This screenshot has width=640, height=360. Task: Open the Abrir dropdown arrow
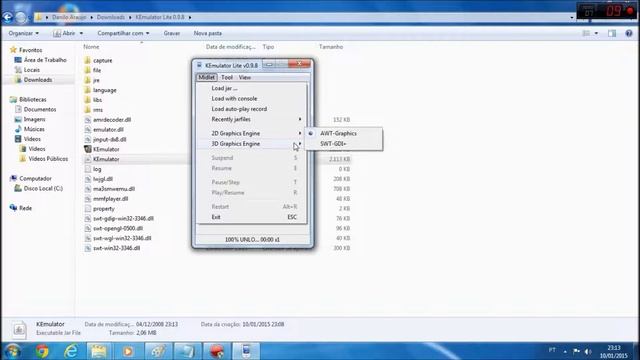(x=81, y=33)
